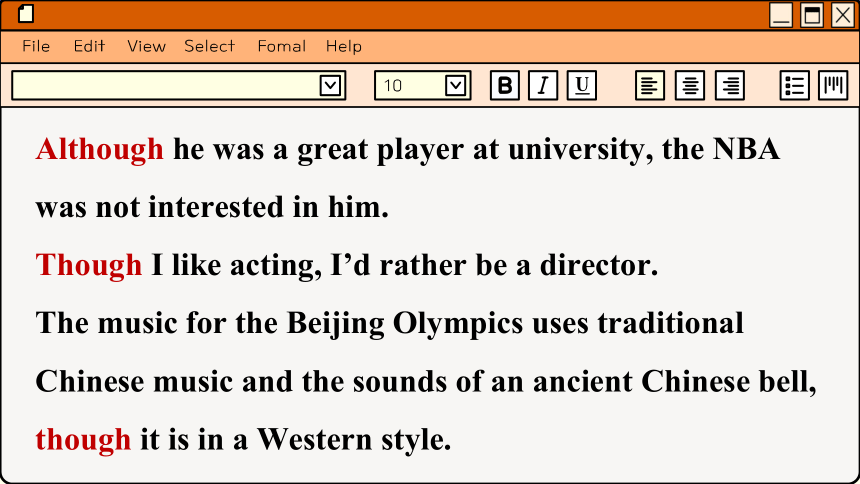Click the word "Western" in last line
Image resolution: width=860 pixels, height=484 pixels.
[315, 440]
